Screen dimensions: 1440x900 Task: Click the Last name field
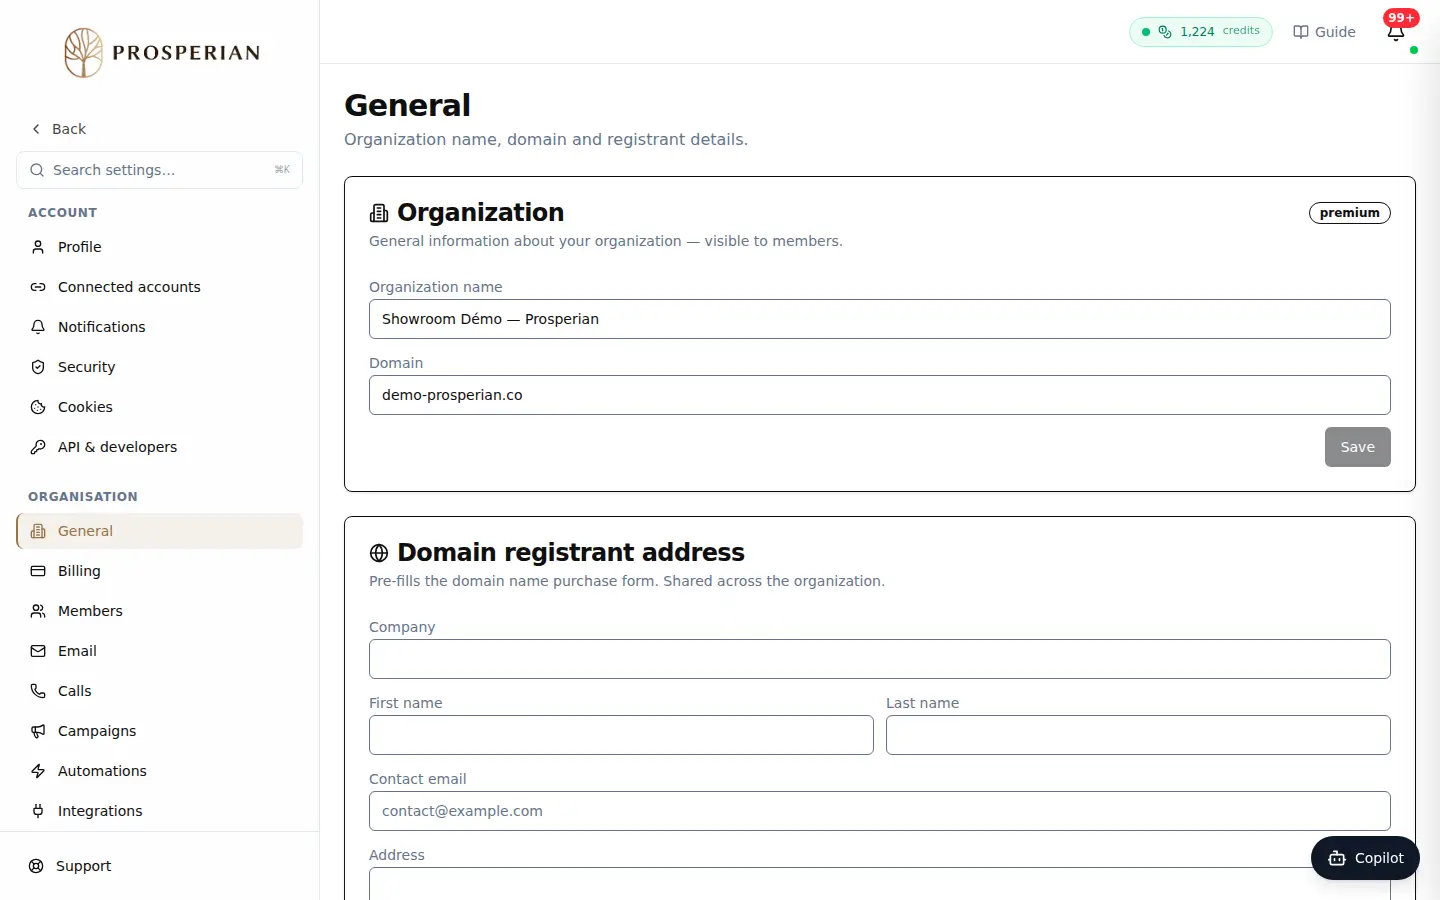click(x=1138, y=735)
